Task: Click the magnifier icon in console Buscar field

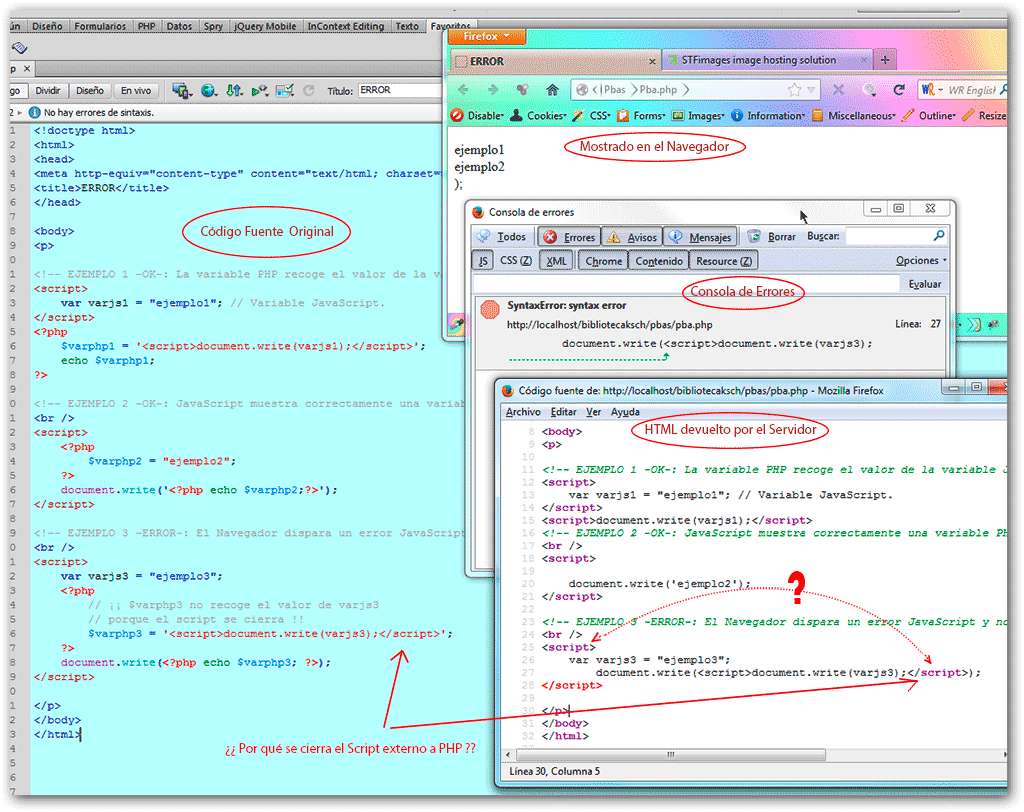Action: coord(939,235)
